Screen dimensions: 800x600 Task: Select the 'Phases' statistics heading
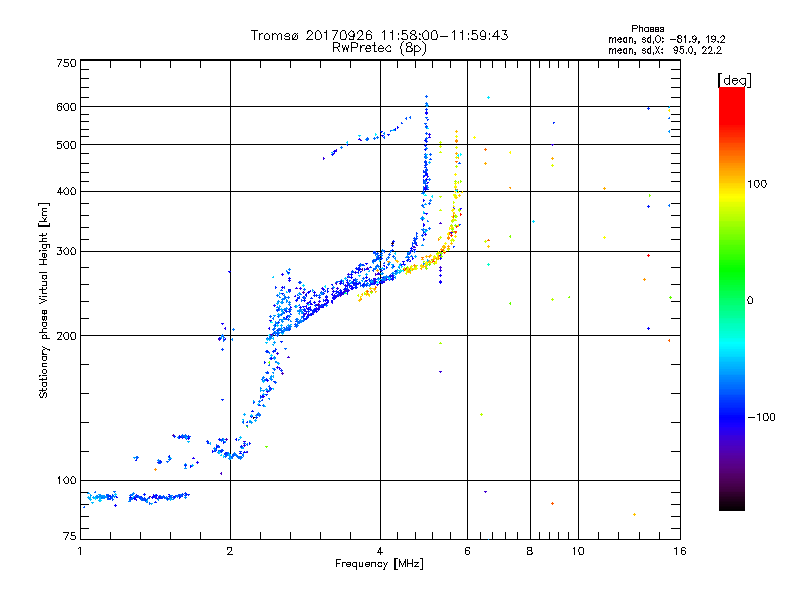(x=647, y=29)
